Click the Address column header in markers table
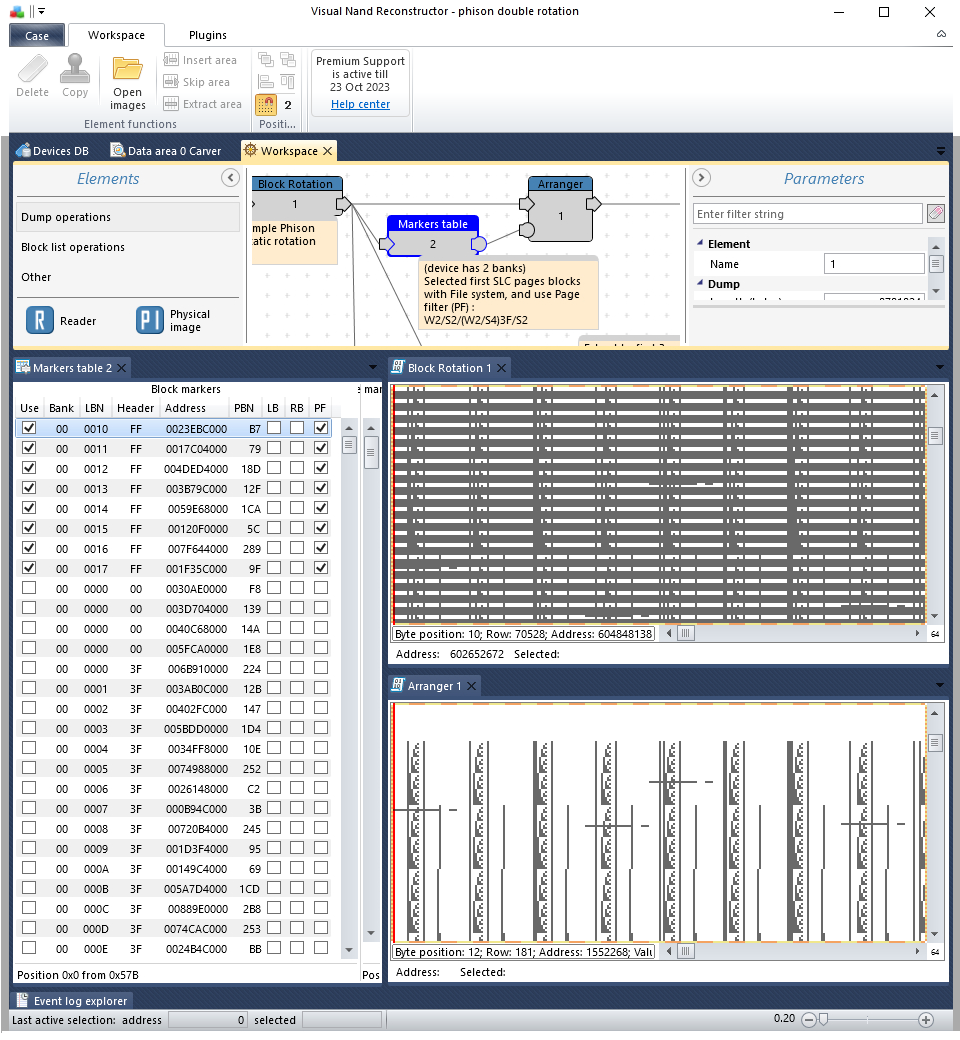The image size is (960, 1040). click(x=186, y=408)
